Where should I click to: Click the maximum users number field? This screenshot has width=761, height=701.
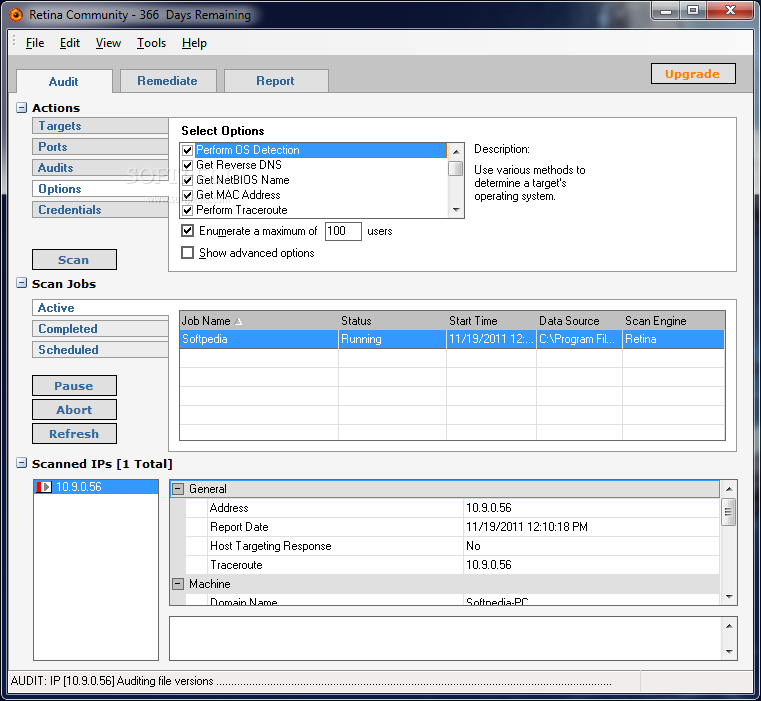(x=343, y=231)
